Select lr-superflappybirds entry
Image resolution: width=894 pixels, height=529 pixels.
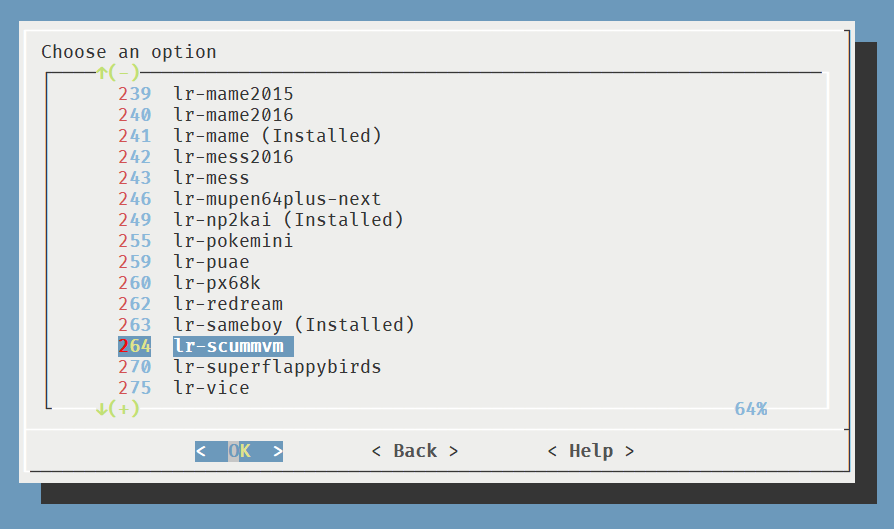point(277,367)
